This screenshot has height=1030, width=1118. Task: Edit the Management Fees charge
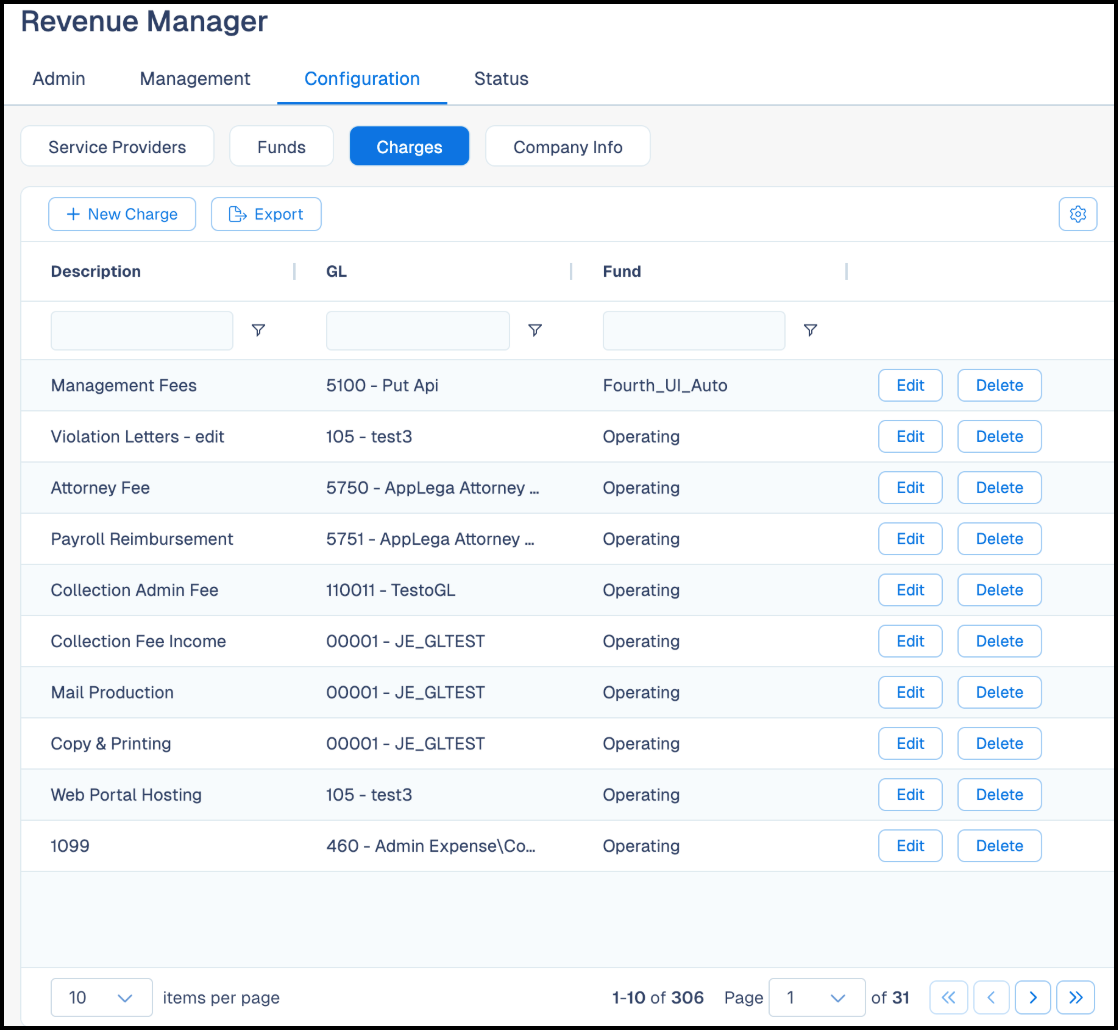[910, 385]
